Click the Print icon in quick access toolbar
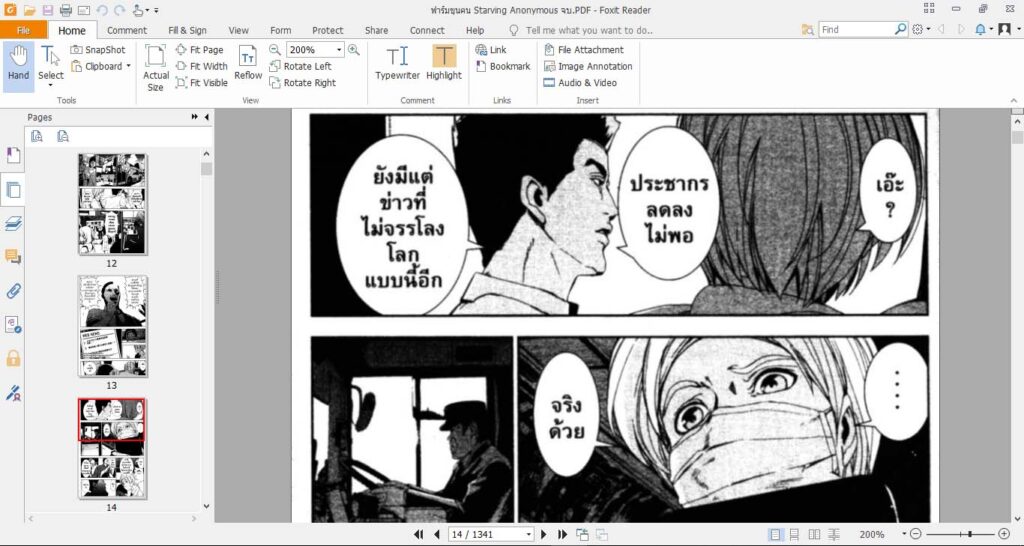Image resolution: width=1024 pixels, height=546 pixels. click(66, 10)
